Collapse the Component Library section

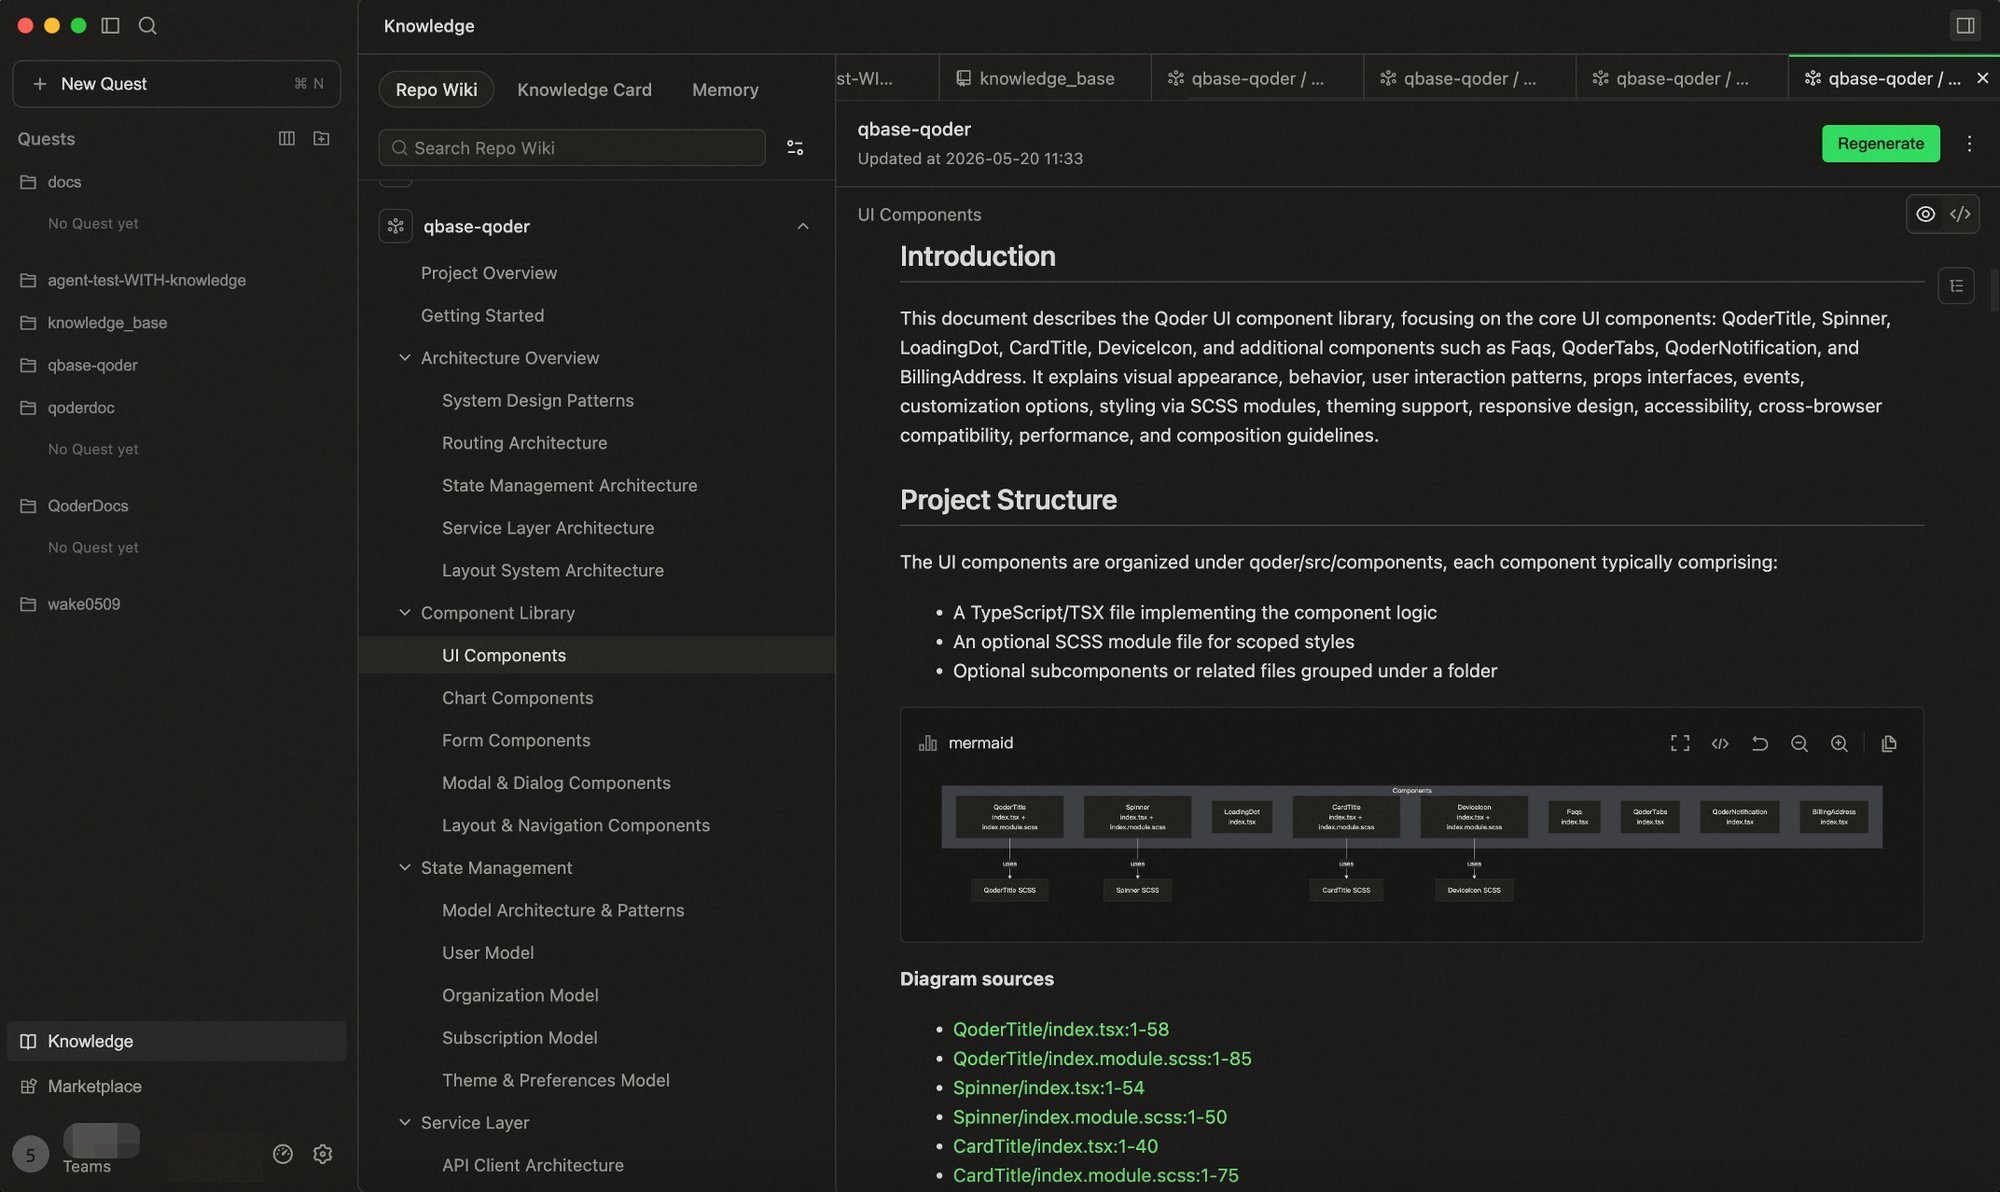tap(405, 613)
